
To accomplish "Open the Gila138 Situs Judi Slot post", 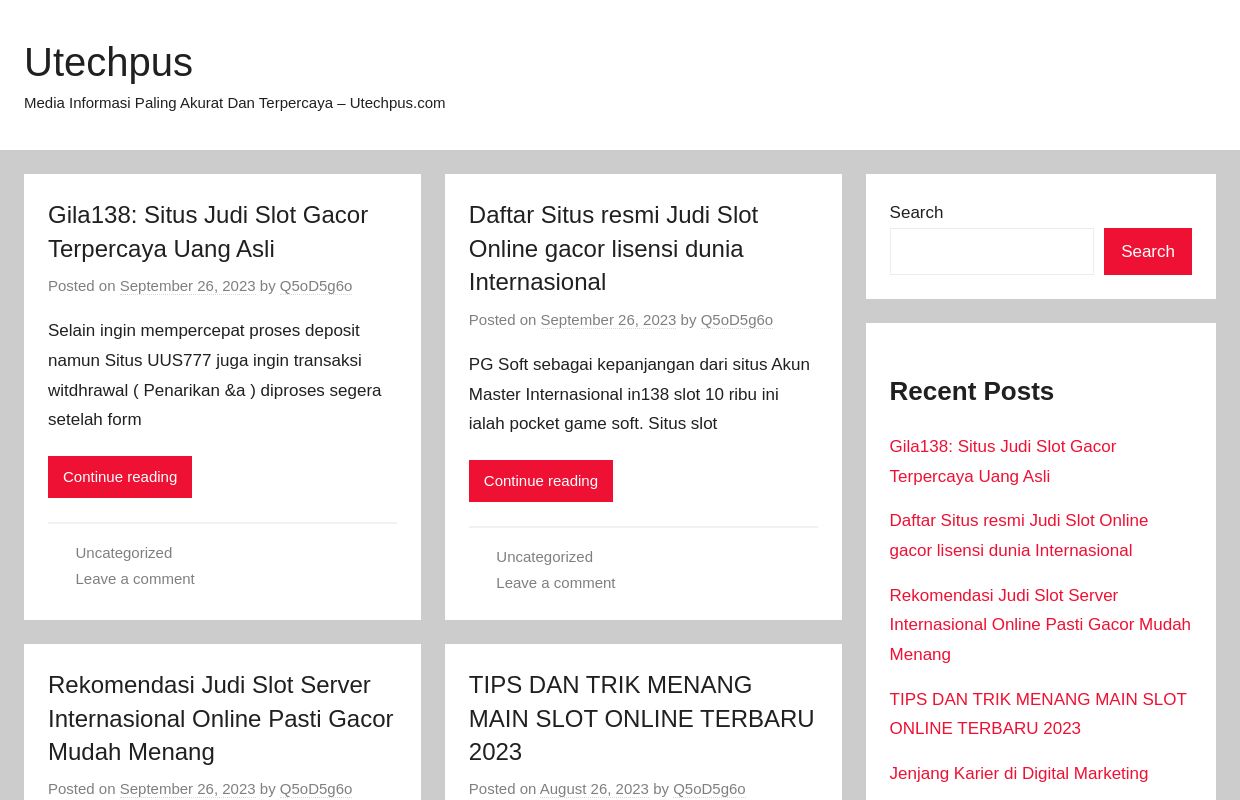I will coord(208,231).
